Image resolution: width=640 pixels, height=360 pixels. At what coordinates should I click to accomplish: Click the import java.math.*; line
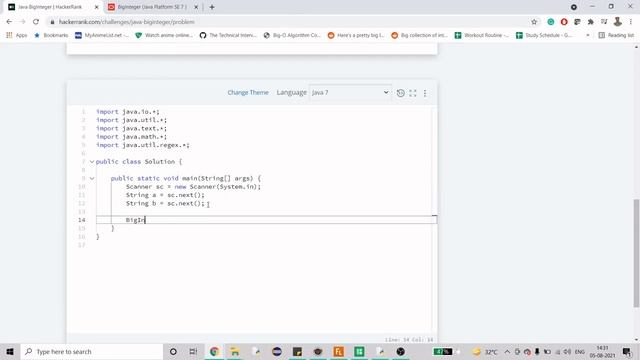tap(131, 137)
